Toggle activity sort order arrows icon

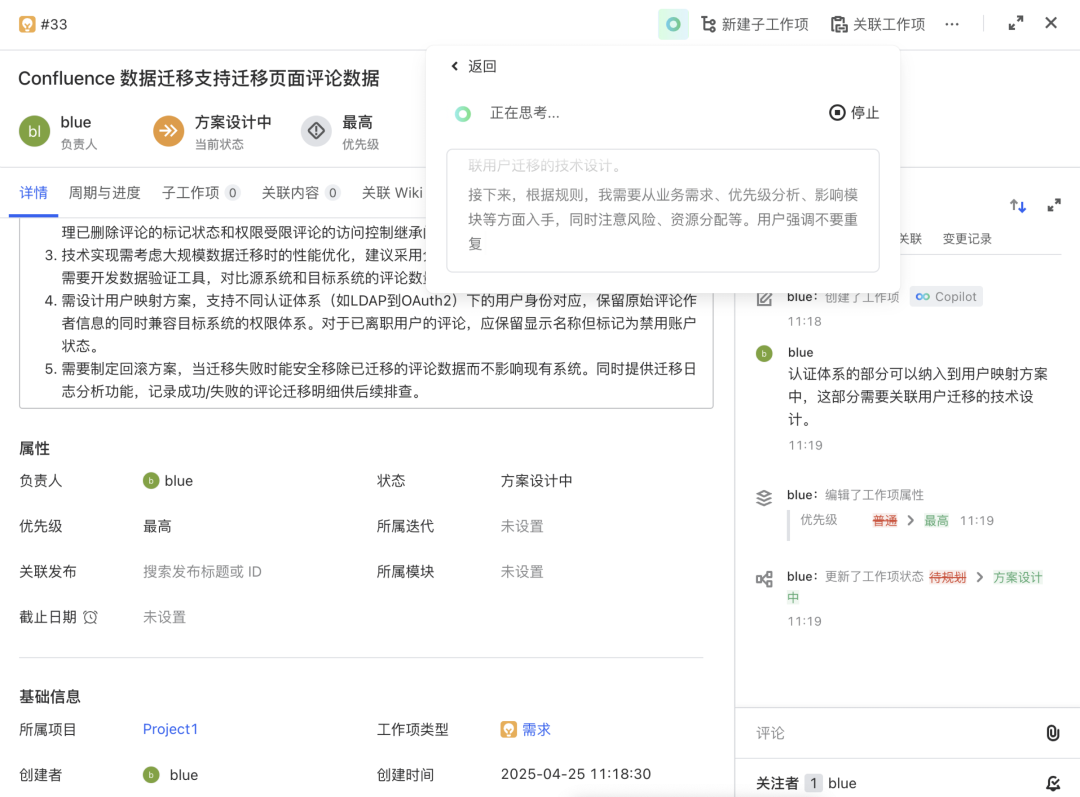(1018, 205)
